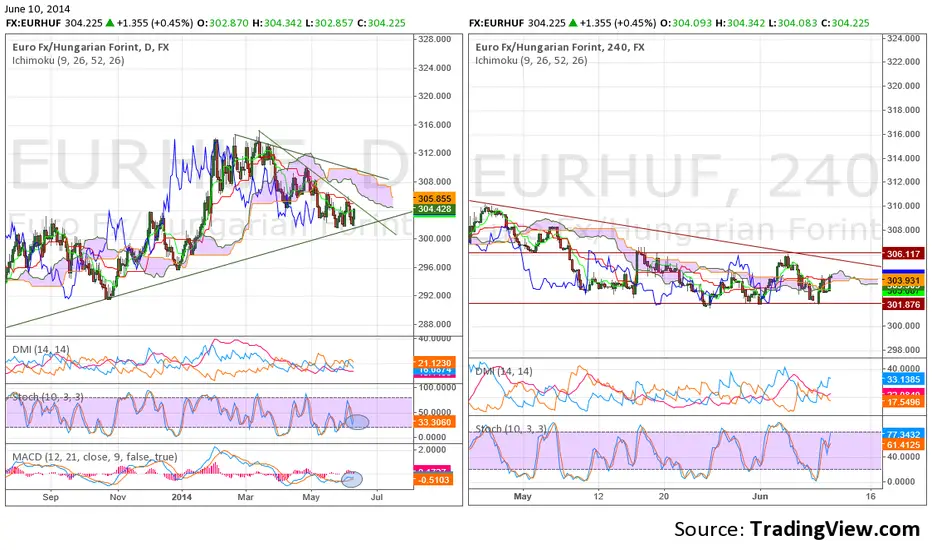The image size is (932, 550).
Task: Click the Jun time axis label
Action: [760, 496]
